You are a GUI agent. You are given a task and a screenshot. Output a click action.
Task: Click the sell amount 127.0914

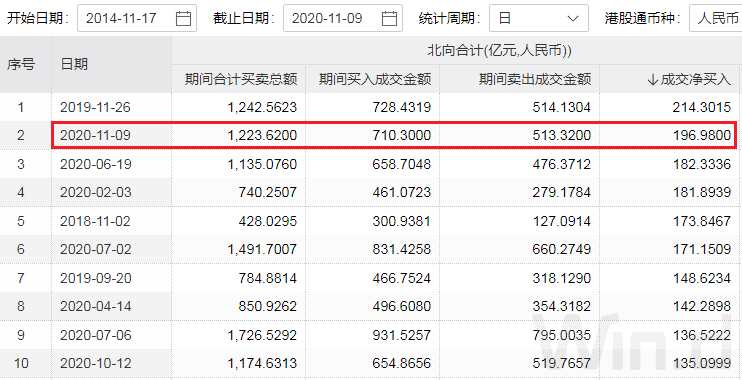tap(562, 221)
